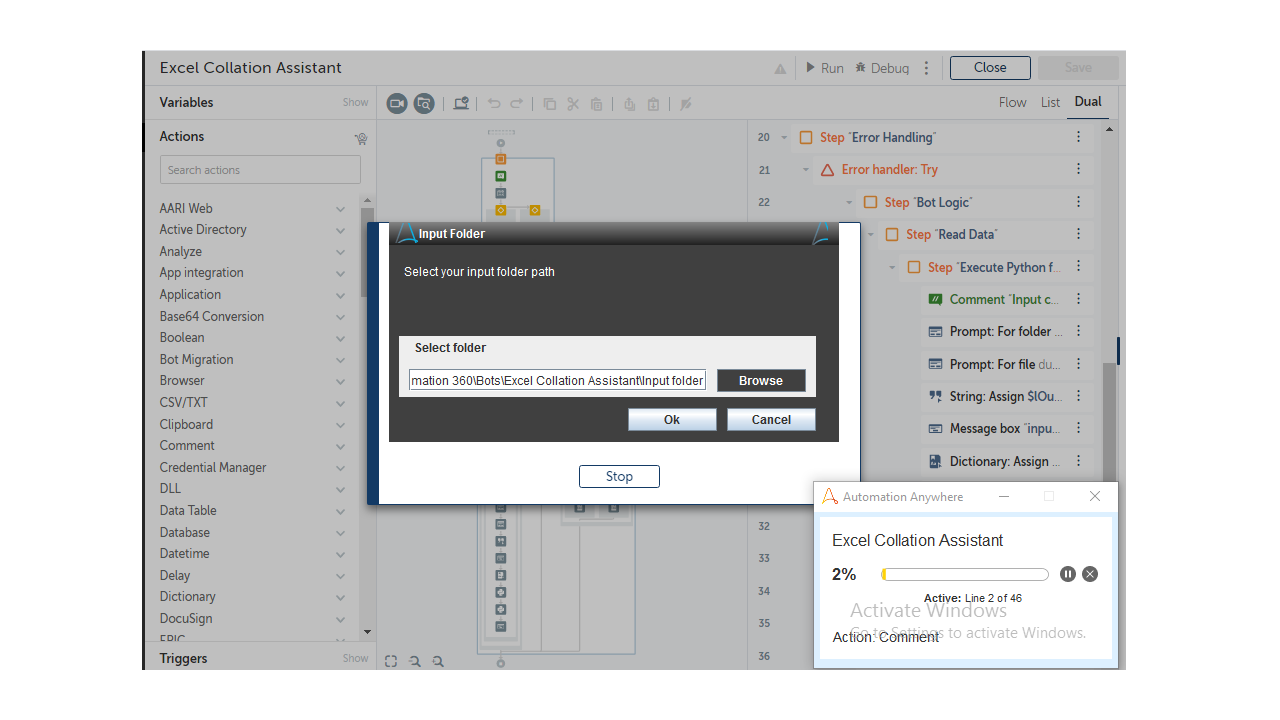
Task: Expand the AARI Web action group
Action: [x=341, y=209]
